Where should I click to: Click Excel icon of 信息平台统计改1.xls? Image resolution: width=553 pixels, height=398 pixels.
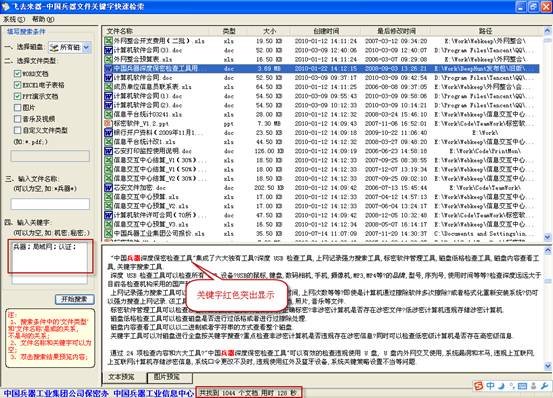tap(108, 142)
